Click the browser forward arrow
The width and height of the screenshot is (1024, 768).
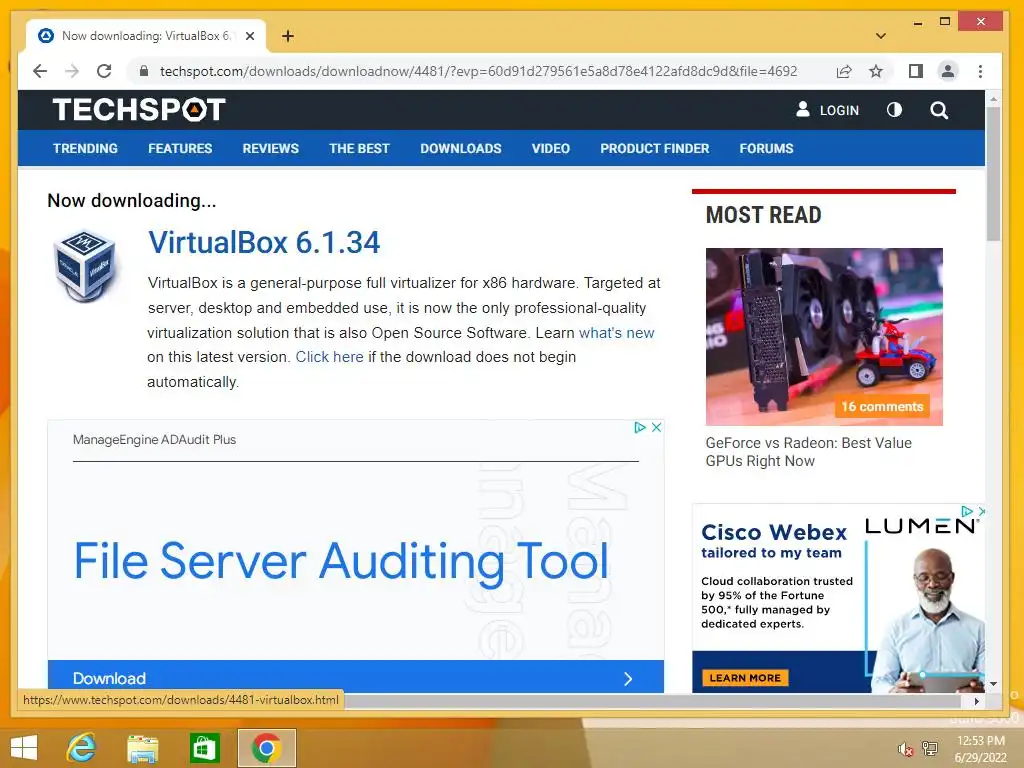coord(72,71)
